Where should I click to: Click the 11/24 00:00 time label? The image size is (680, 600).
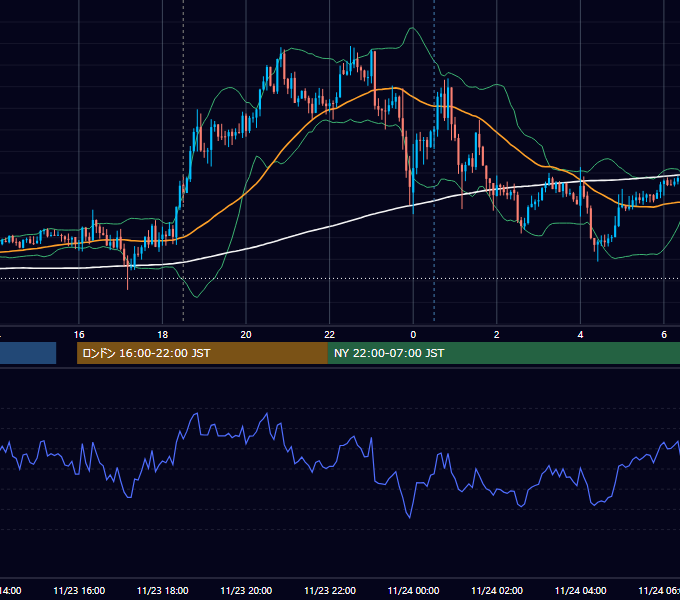coord(413,590)
